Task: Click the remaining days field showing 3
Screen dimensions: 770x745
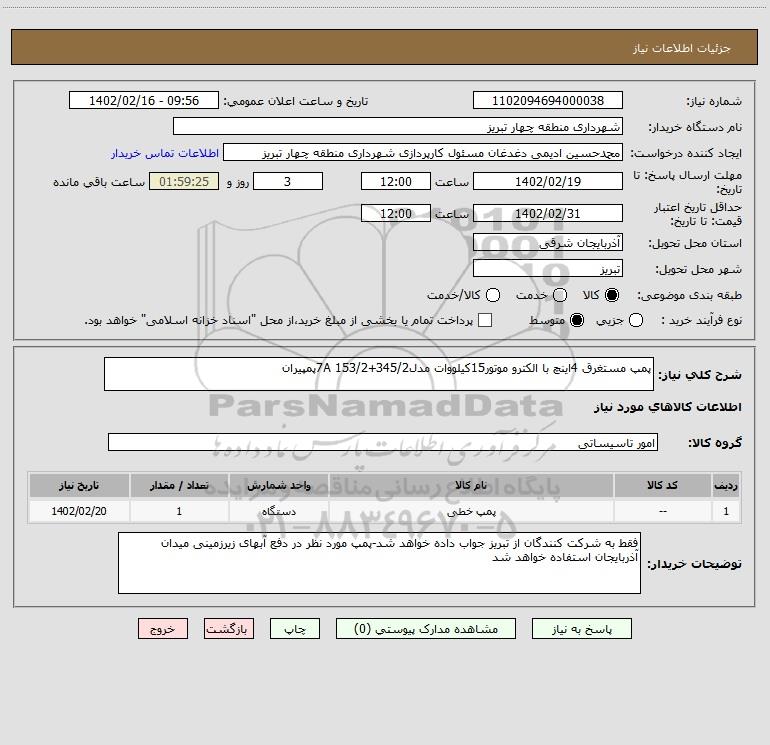Action: coord(288,181)
